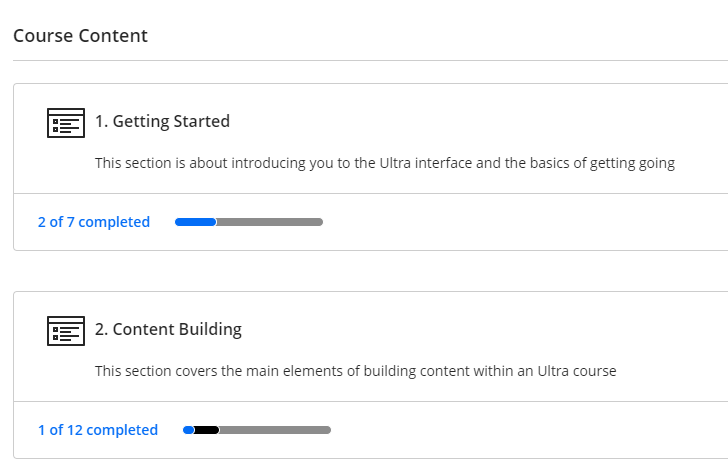Screen dimensions: 728x473
Task: Click gray remaining part of Content Building progress bar
Action: pyautogui.click(x=275, y=430)
